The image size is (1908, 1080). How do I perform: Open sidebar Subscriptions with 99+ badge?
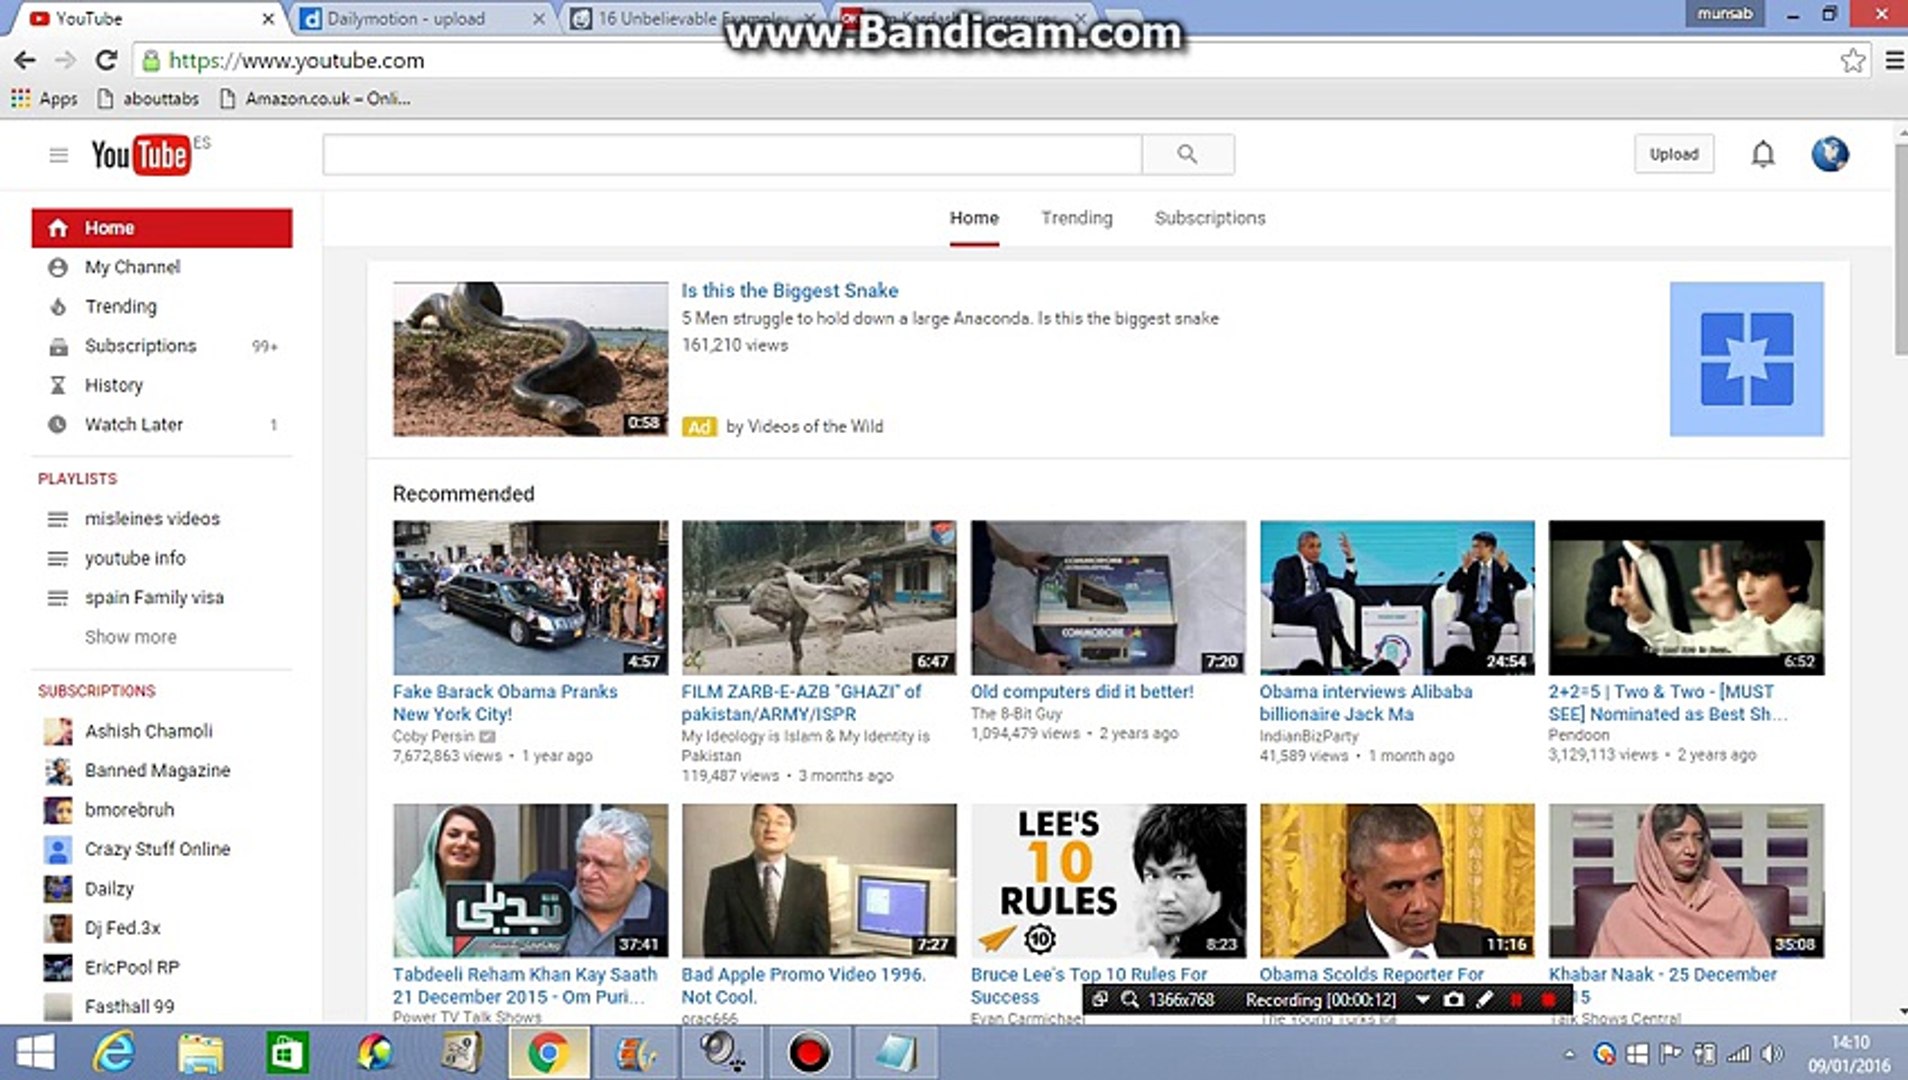(x=162, y=346)
